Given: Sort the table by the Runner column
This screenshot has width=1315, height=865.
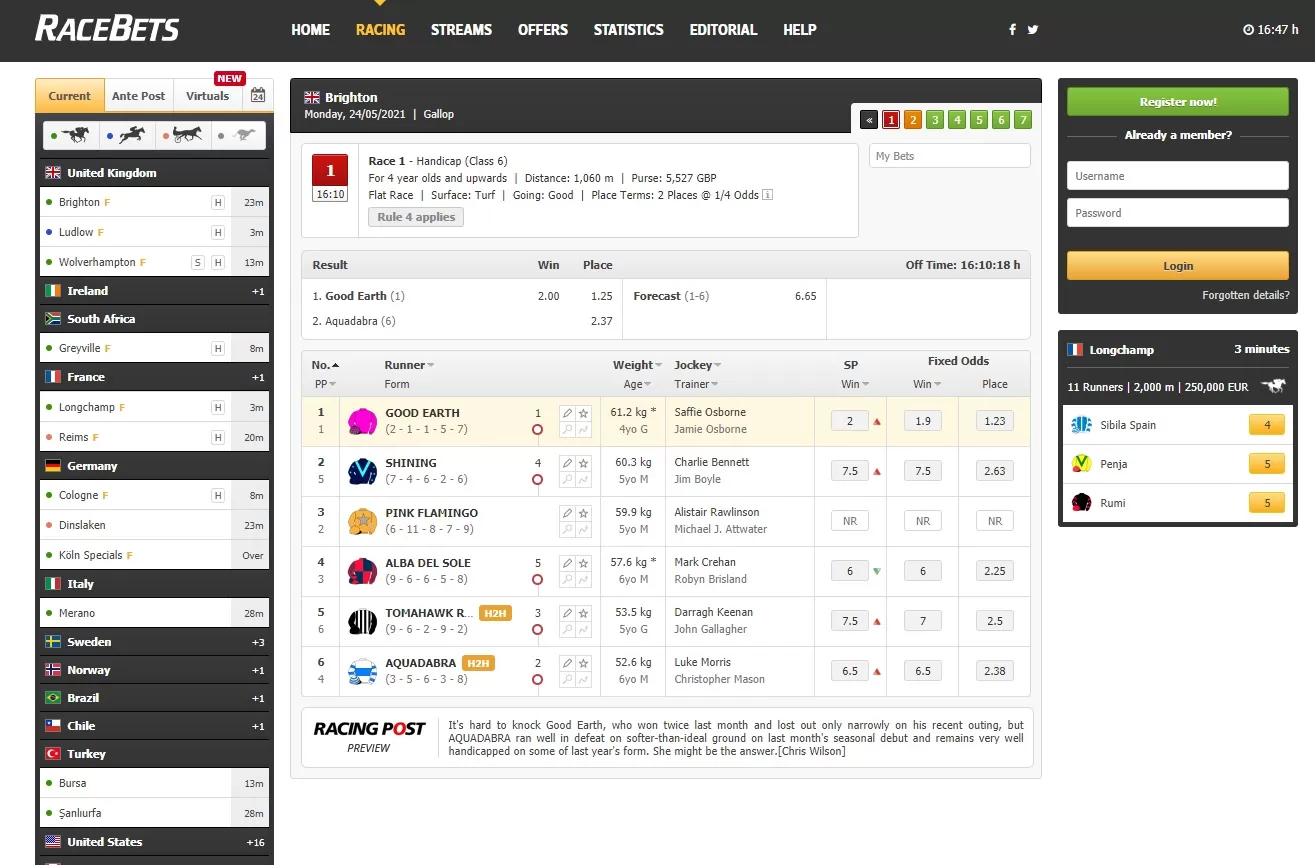Looking at the screenshot, I should 409,365.
